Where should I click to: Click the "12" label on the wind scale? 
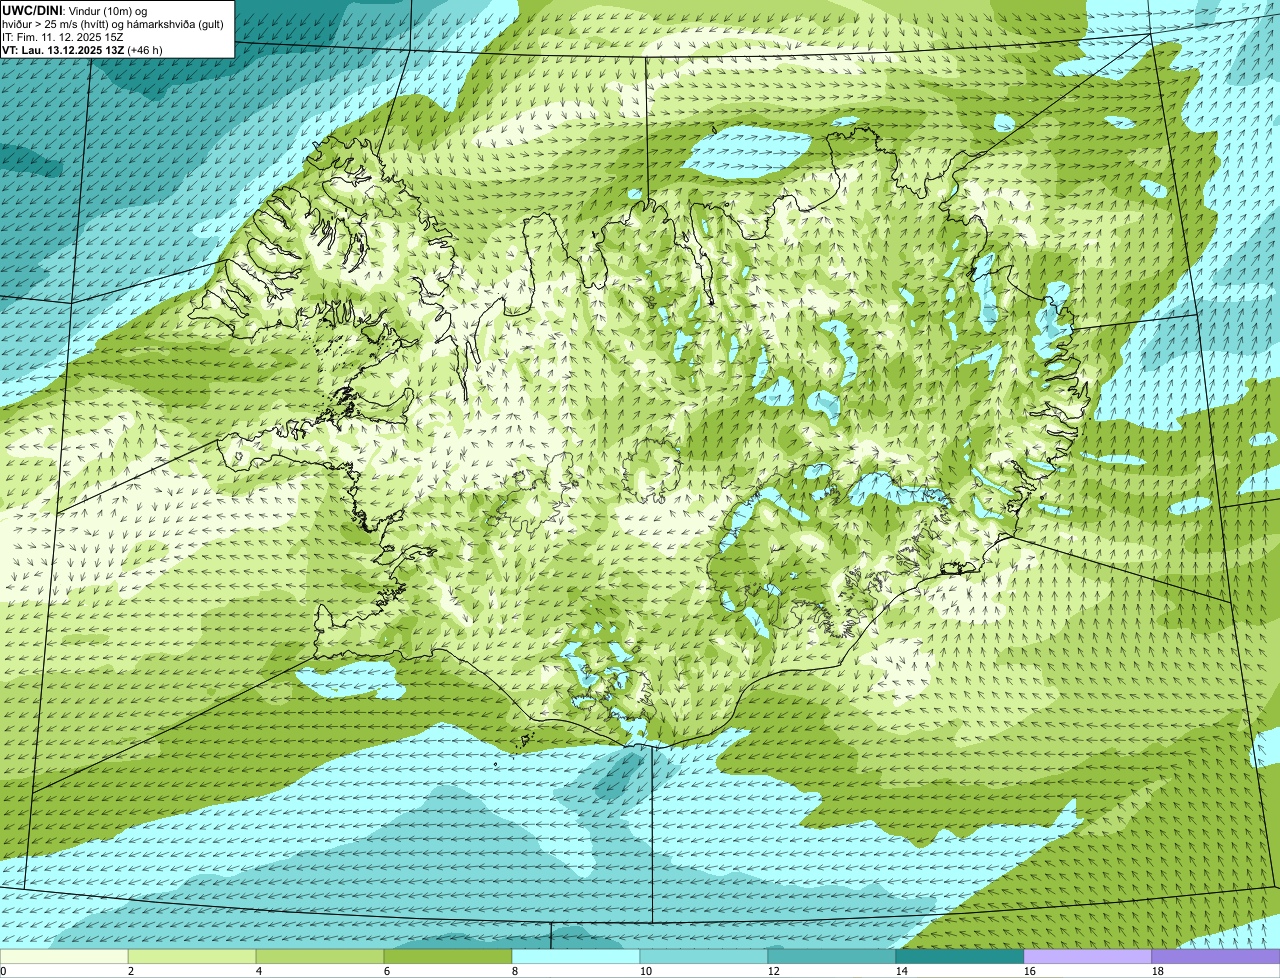pyautogui.click(x=774, y=971)
